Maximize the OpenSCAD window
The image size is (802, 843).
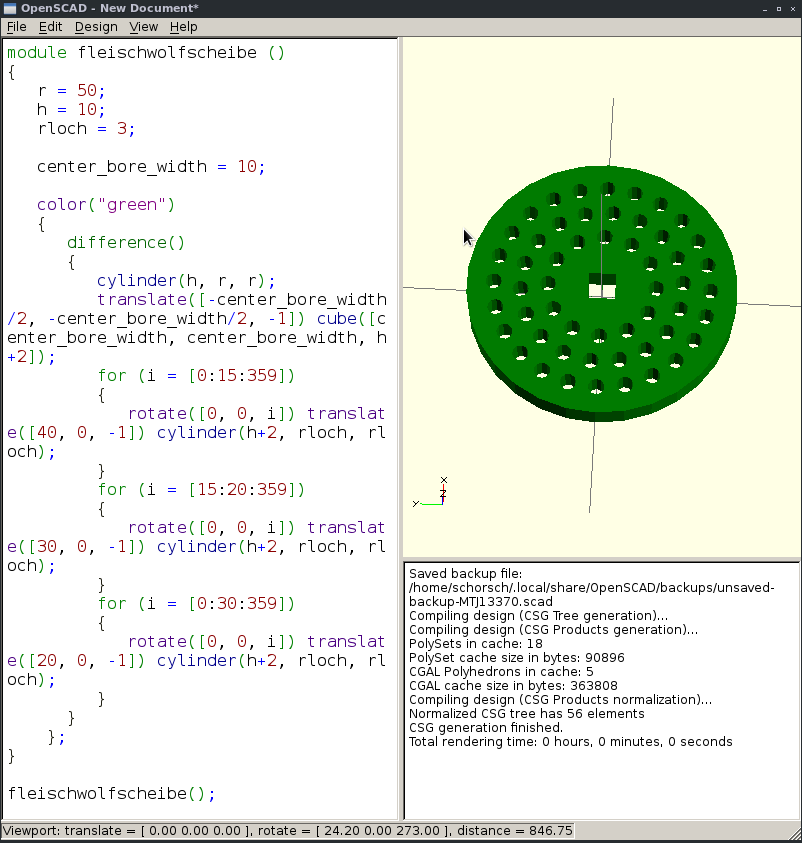774,8
